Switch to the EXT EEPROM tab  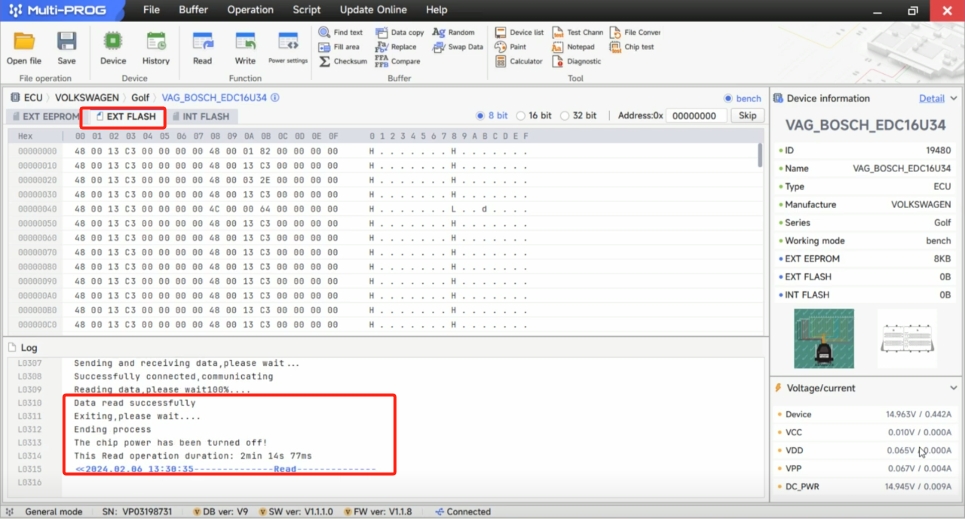point(45,116)
